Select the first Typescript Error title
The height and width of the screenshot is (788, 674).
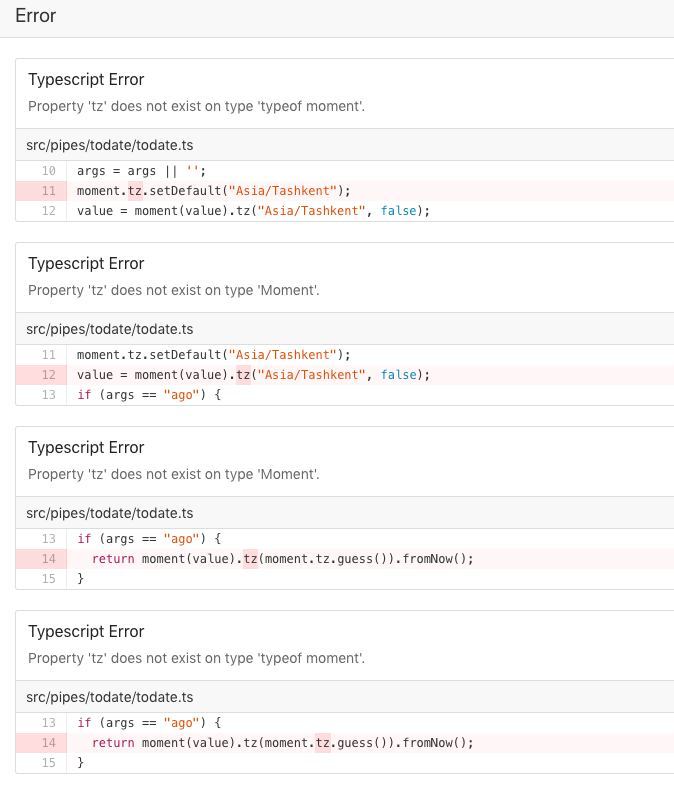pos(86,79)
